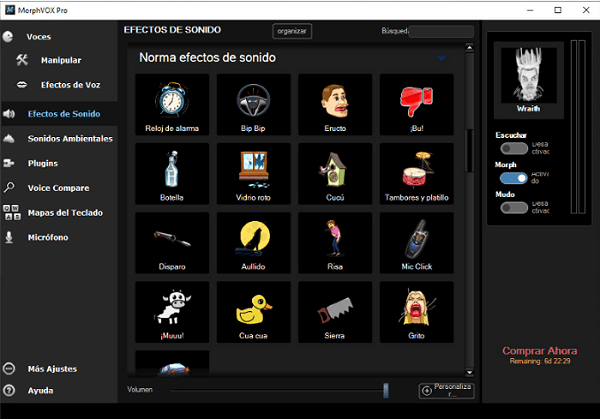The height and width of the screenshot is (419, 600).
Task: Click the circle icon beside Más Ajustes
Action: click(x=9, y=368)
